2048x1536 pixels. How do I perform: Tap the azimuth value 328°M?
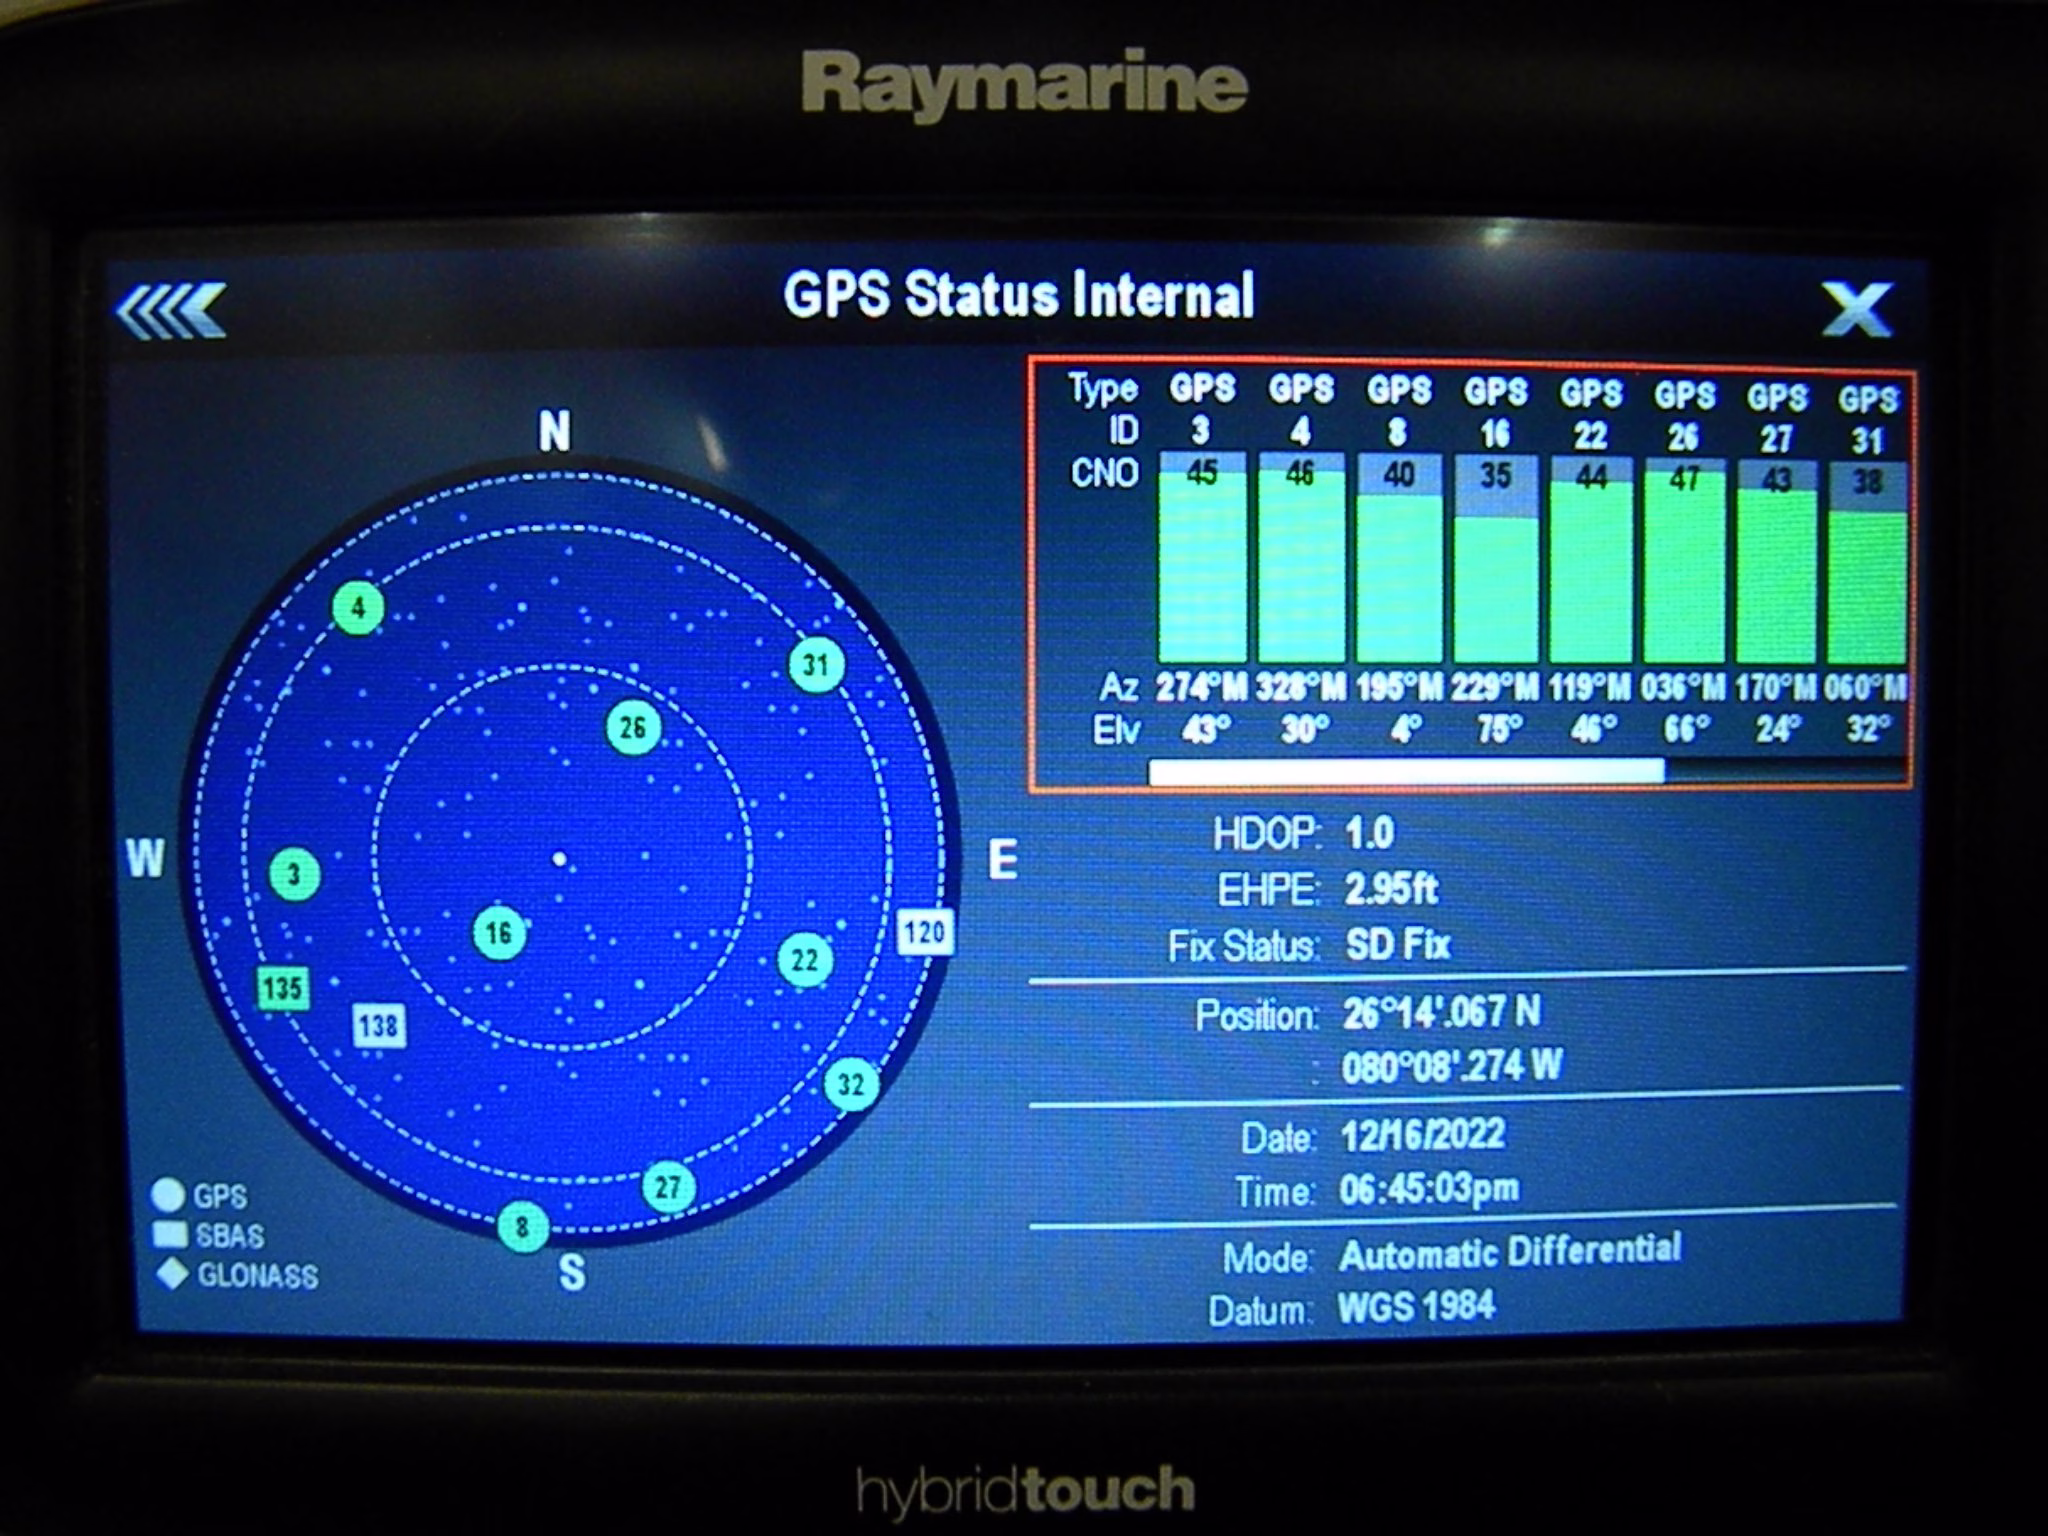(x=1301, y=687)
